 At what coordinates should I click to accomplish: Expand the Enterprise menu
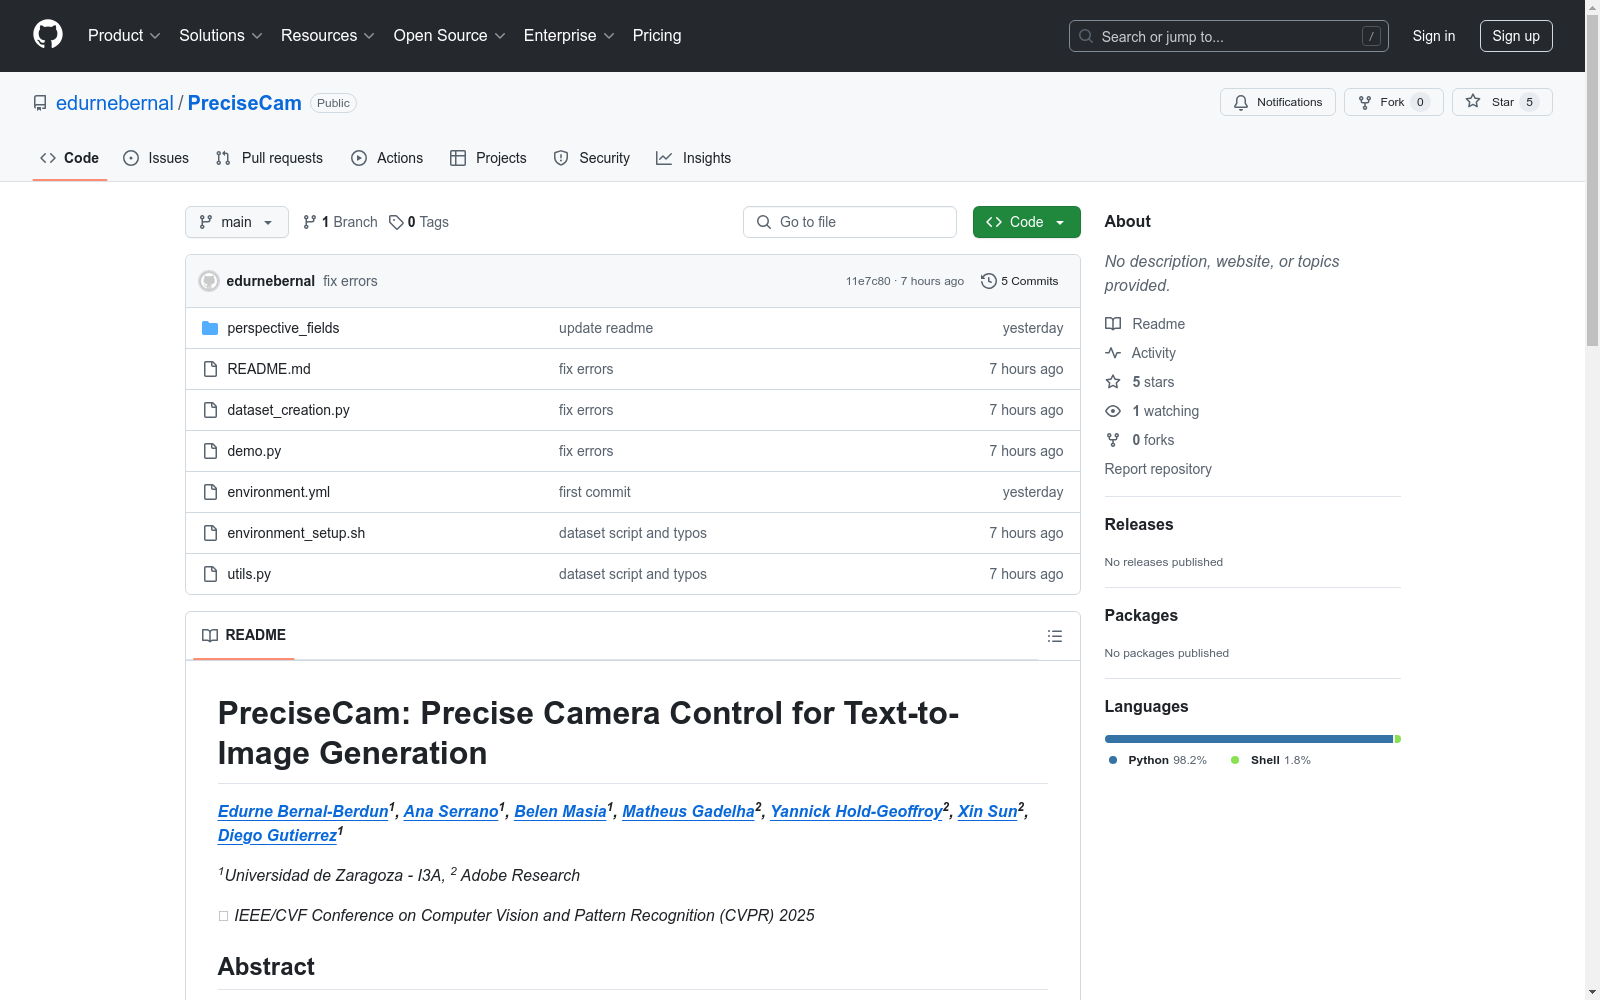tap(569, 35)
